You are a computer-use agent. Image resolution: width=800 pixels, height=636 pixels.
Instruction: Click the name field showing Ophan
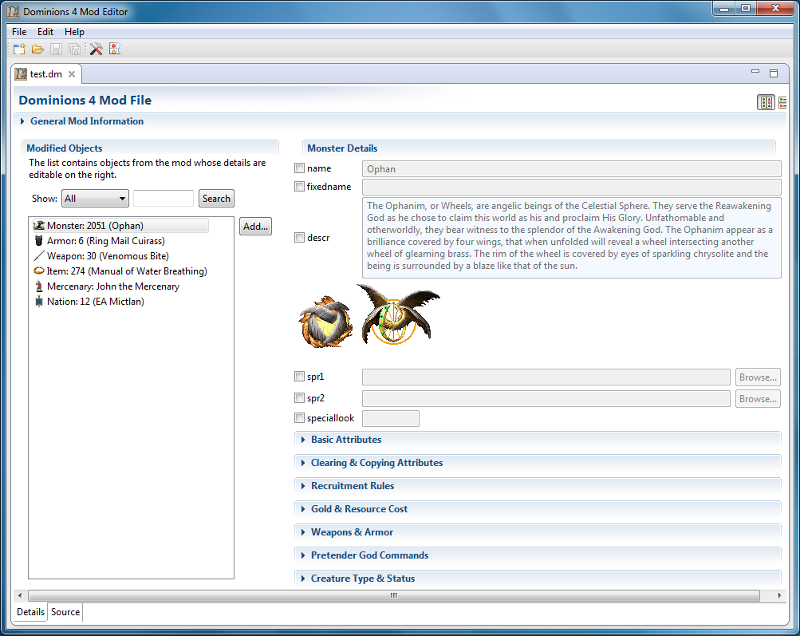click(571, 169)
